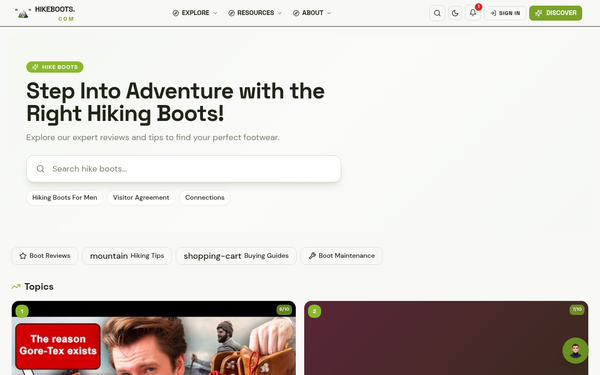
Task: Click the wrench icon on Boot Maintenance
Action: point(312,256)
